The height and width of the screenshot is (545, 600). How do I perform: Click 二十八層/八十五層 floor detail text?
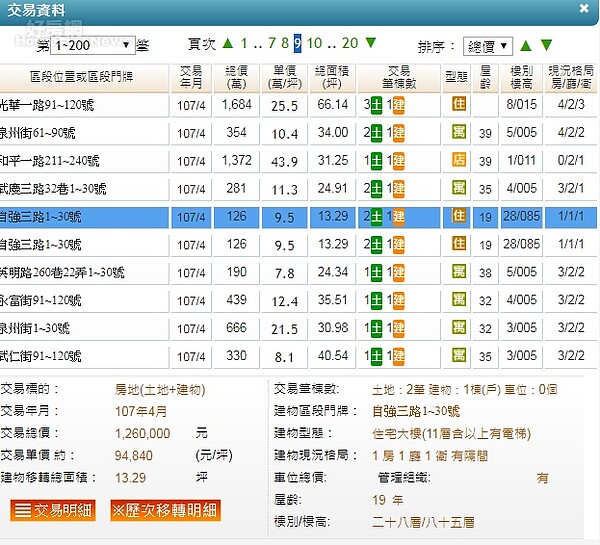tap(423, 522)
